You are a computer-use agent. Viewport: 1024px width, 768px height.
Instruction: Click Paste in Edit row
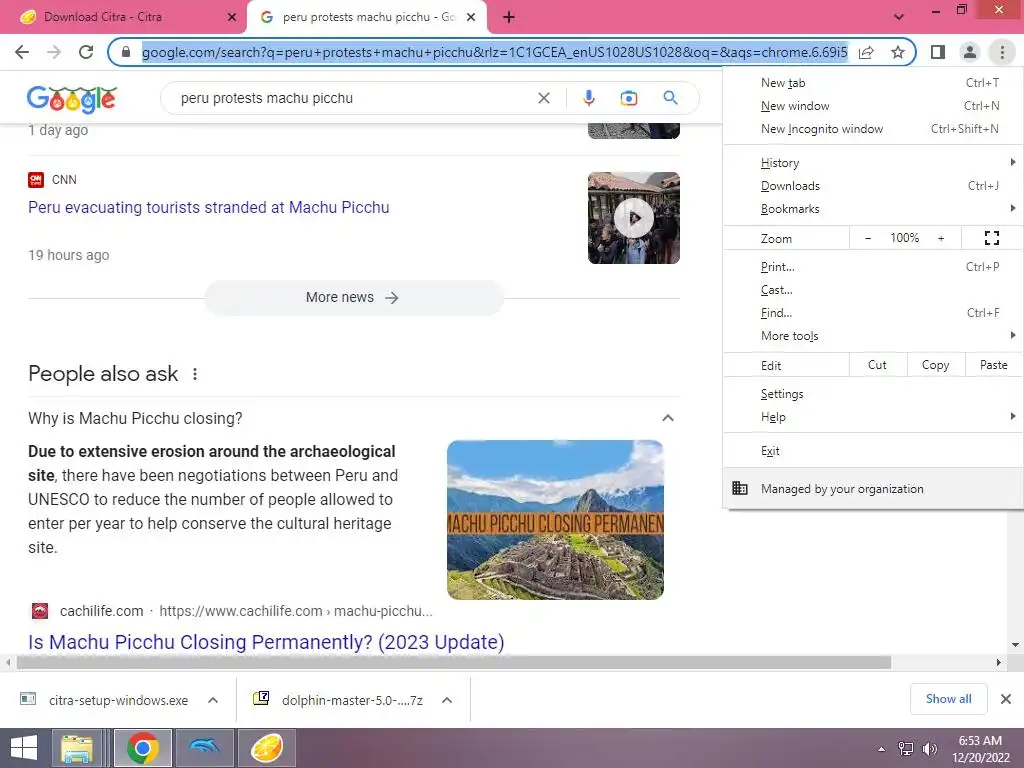pos(993,365)
